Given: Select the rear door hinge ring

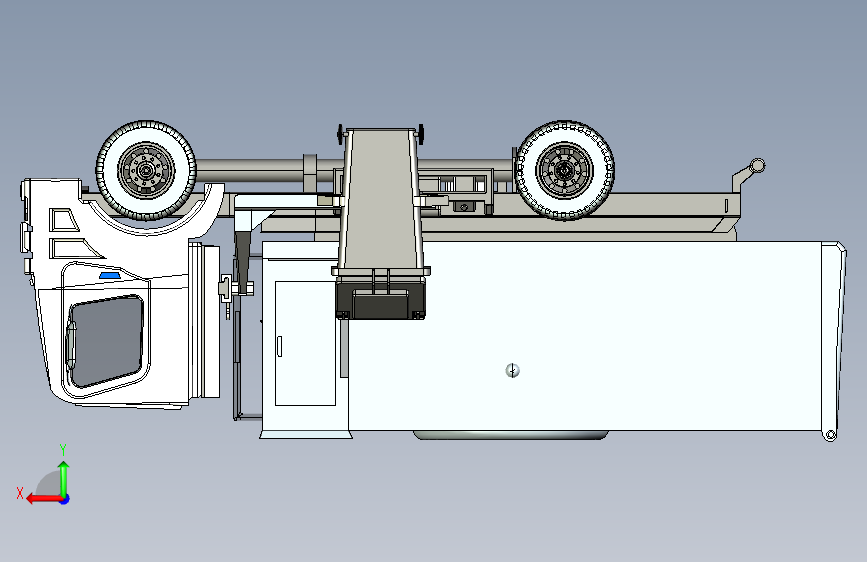Looking at the screenshot, I should (x=830, y=436).
